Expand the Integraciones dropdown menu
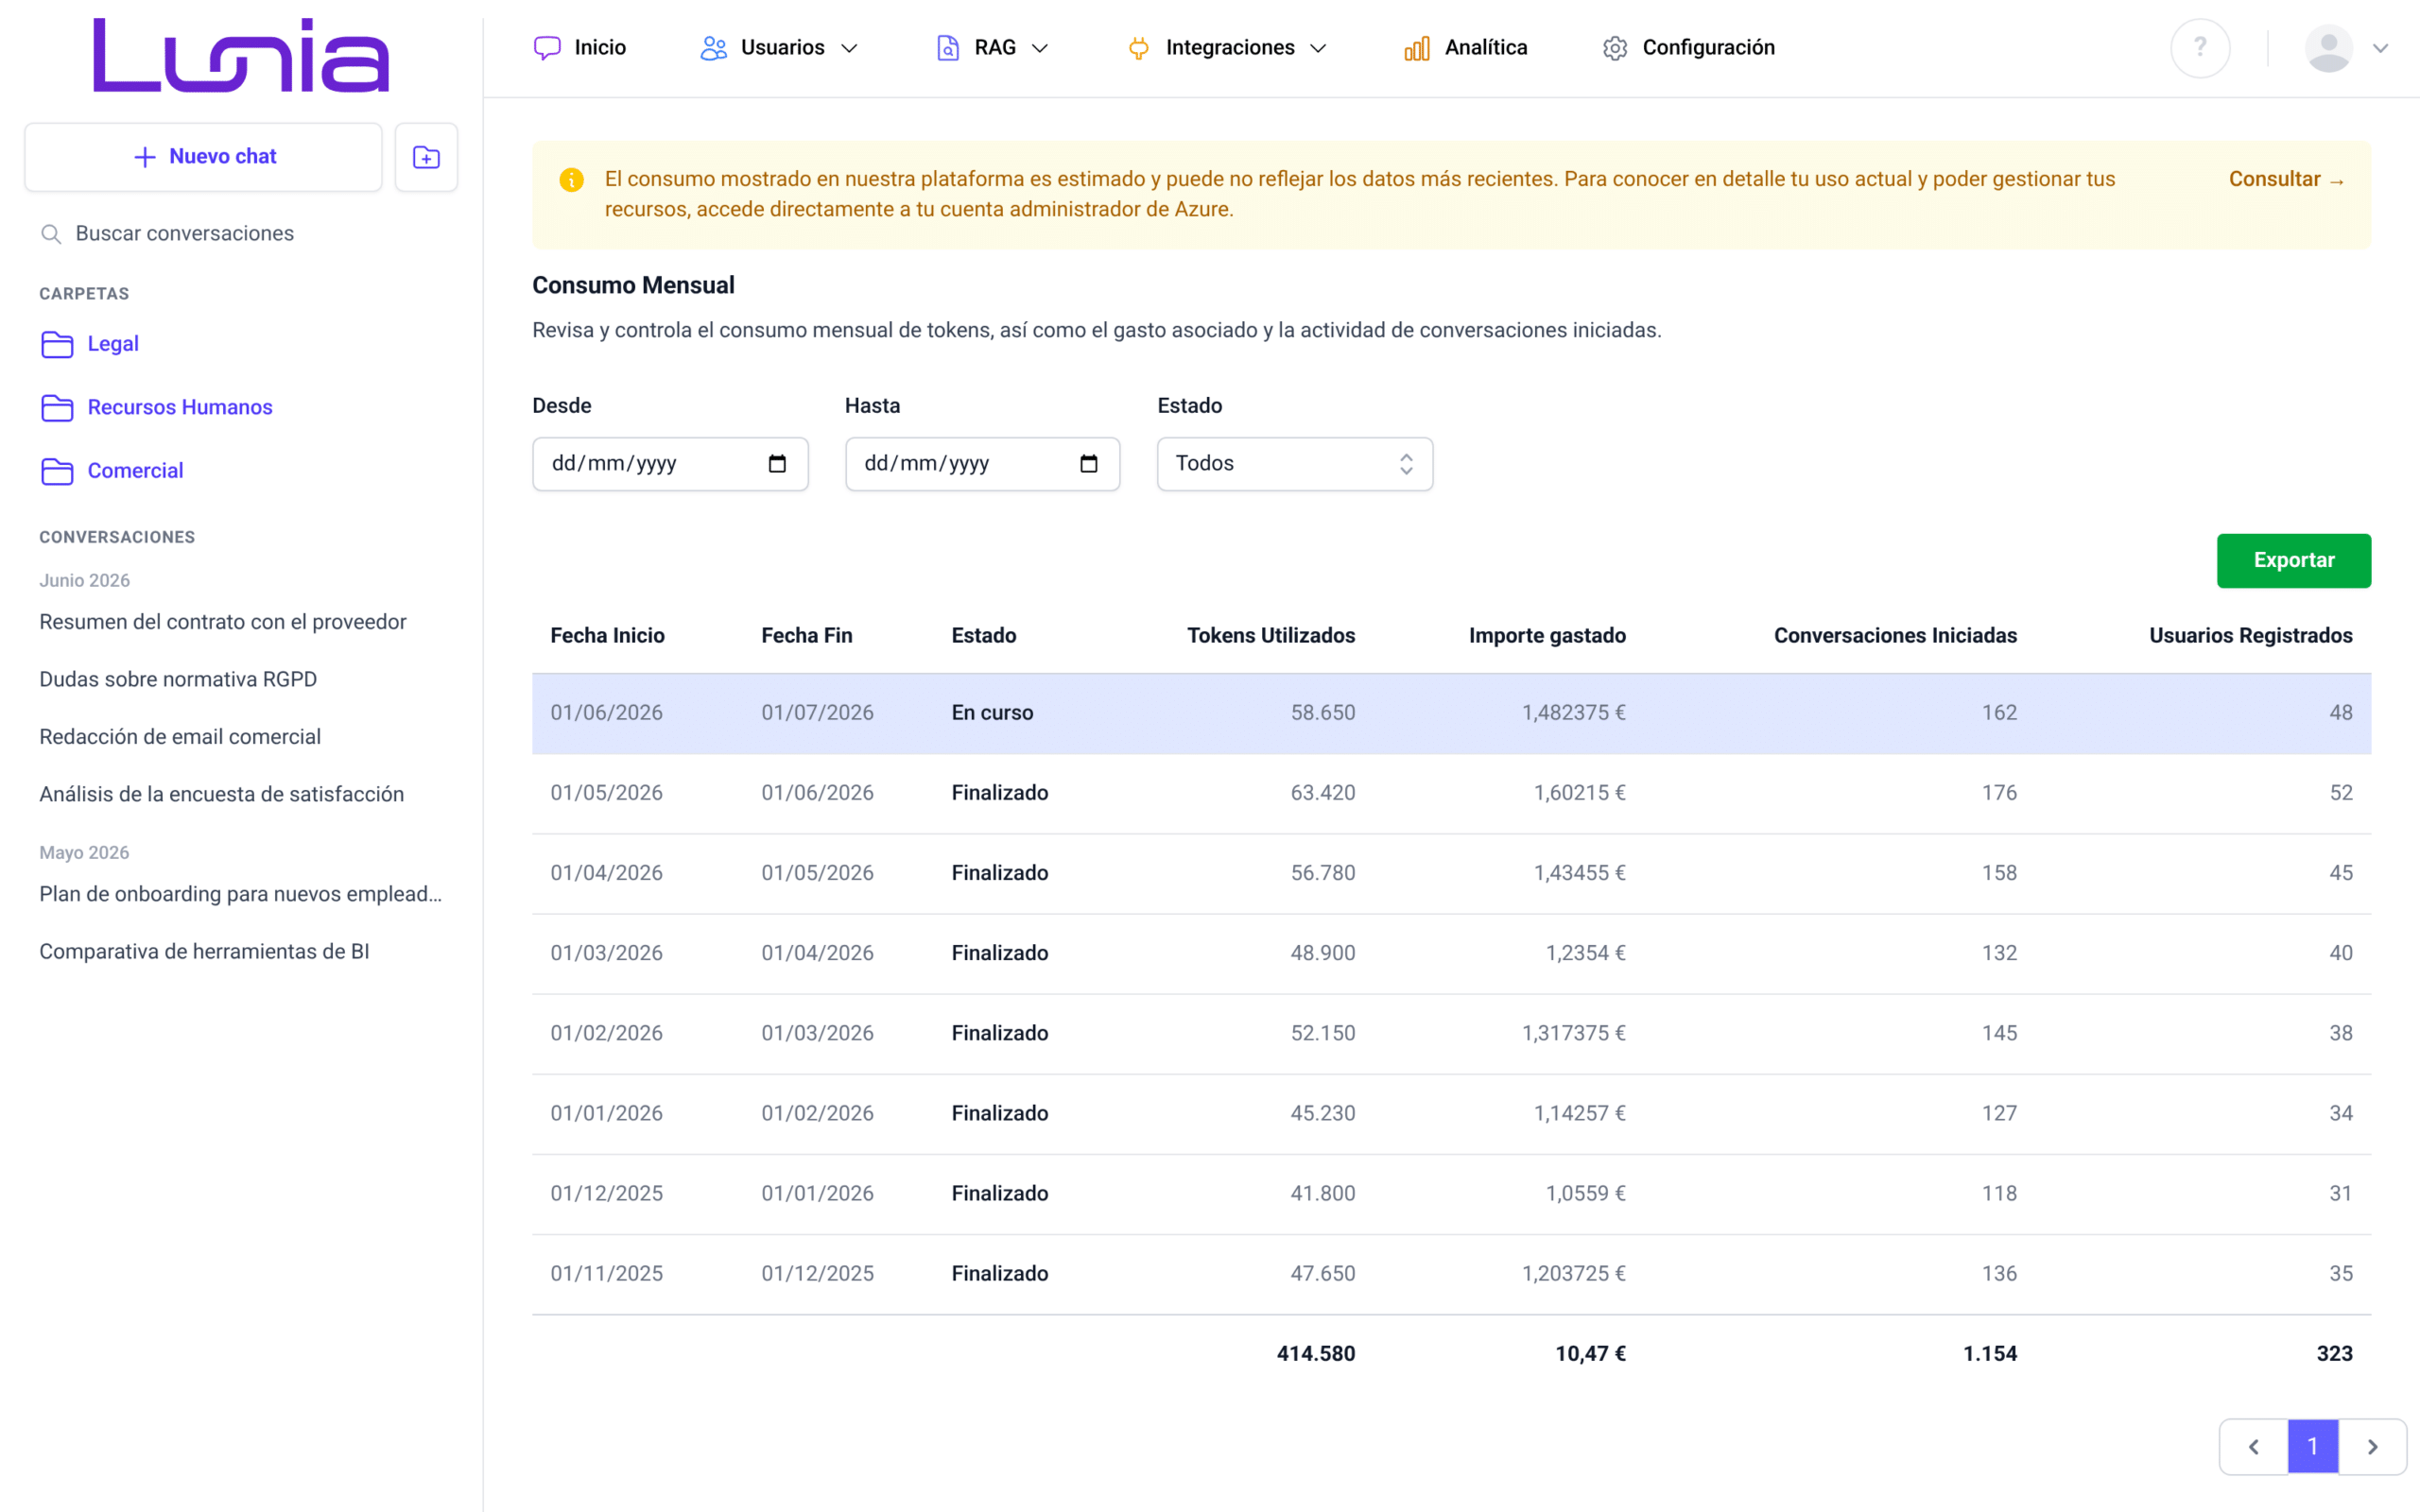2420x1512 pixels. tap(1227, 48)
